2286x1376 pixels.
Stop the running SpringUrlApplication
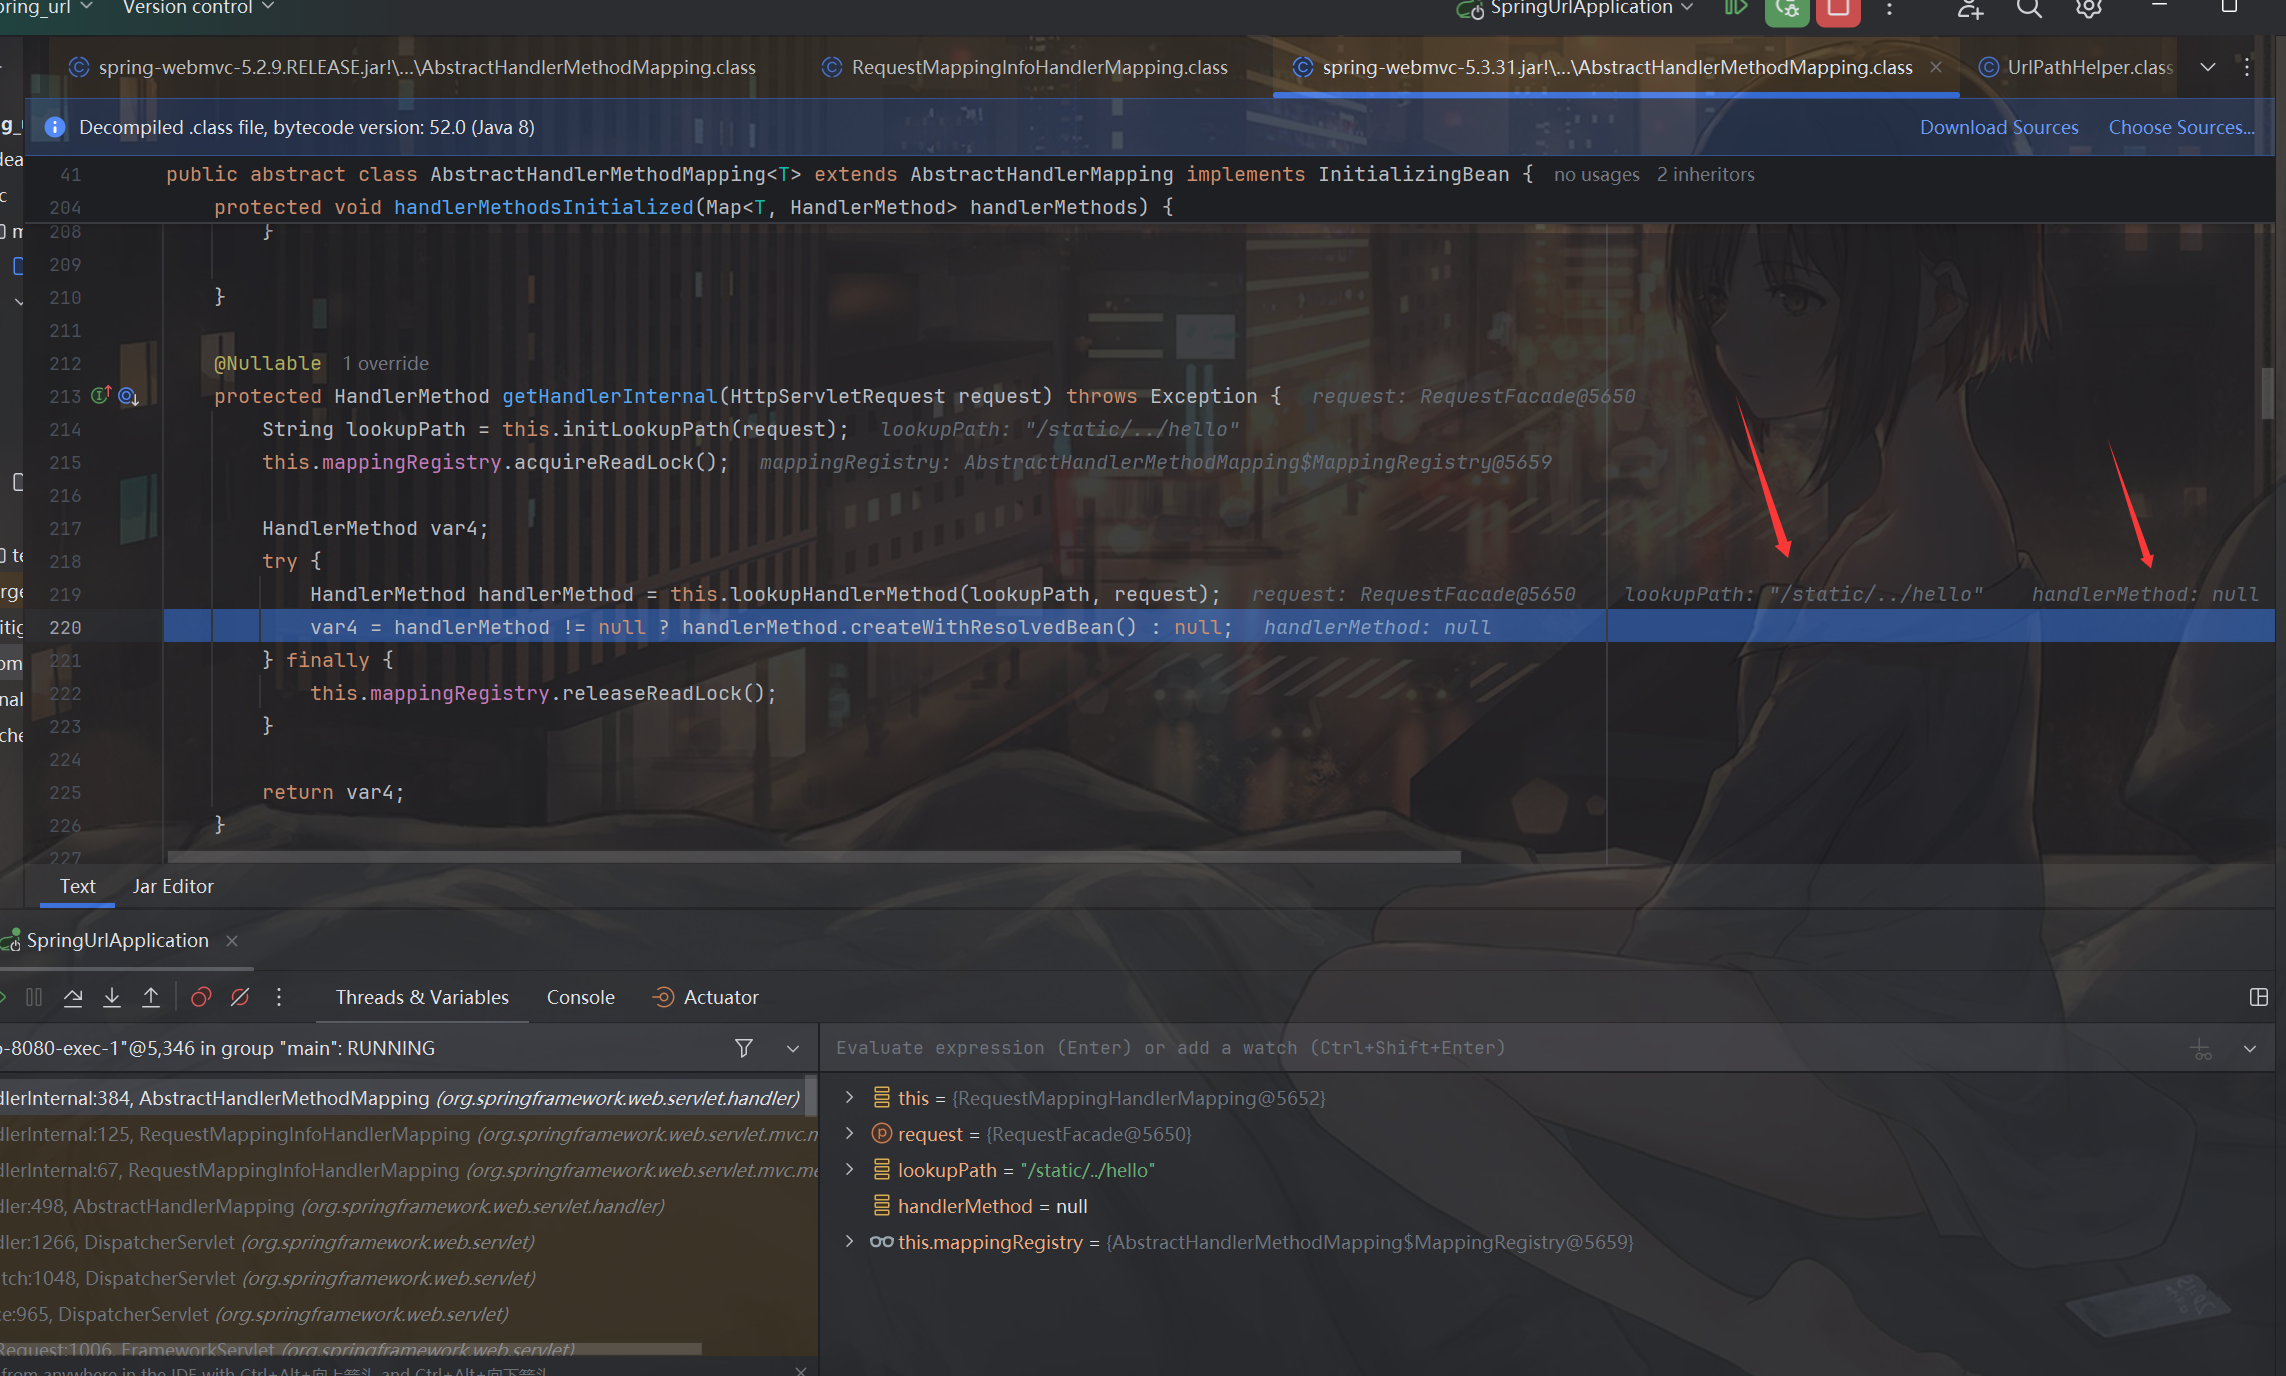click(1837, 10)
